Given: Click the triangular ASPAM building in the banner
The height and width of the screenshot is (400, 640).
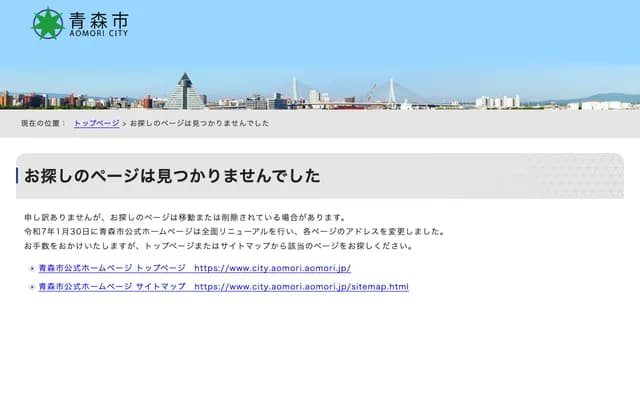Looking at the screenshot, I should point(184,91).
